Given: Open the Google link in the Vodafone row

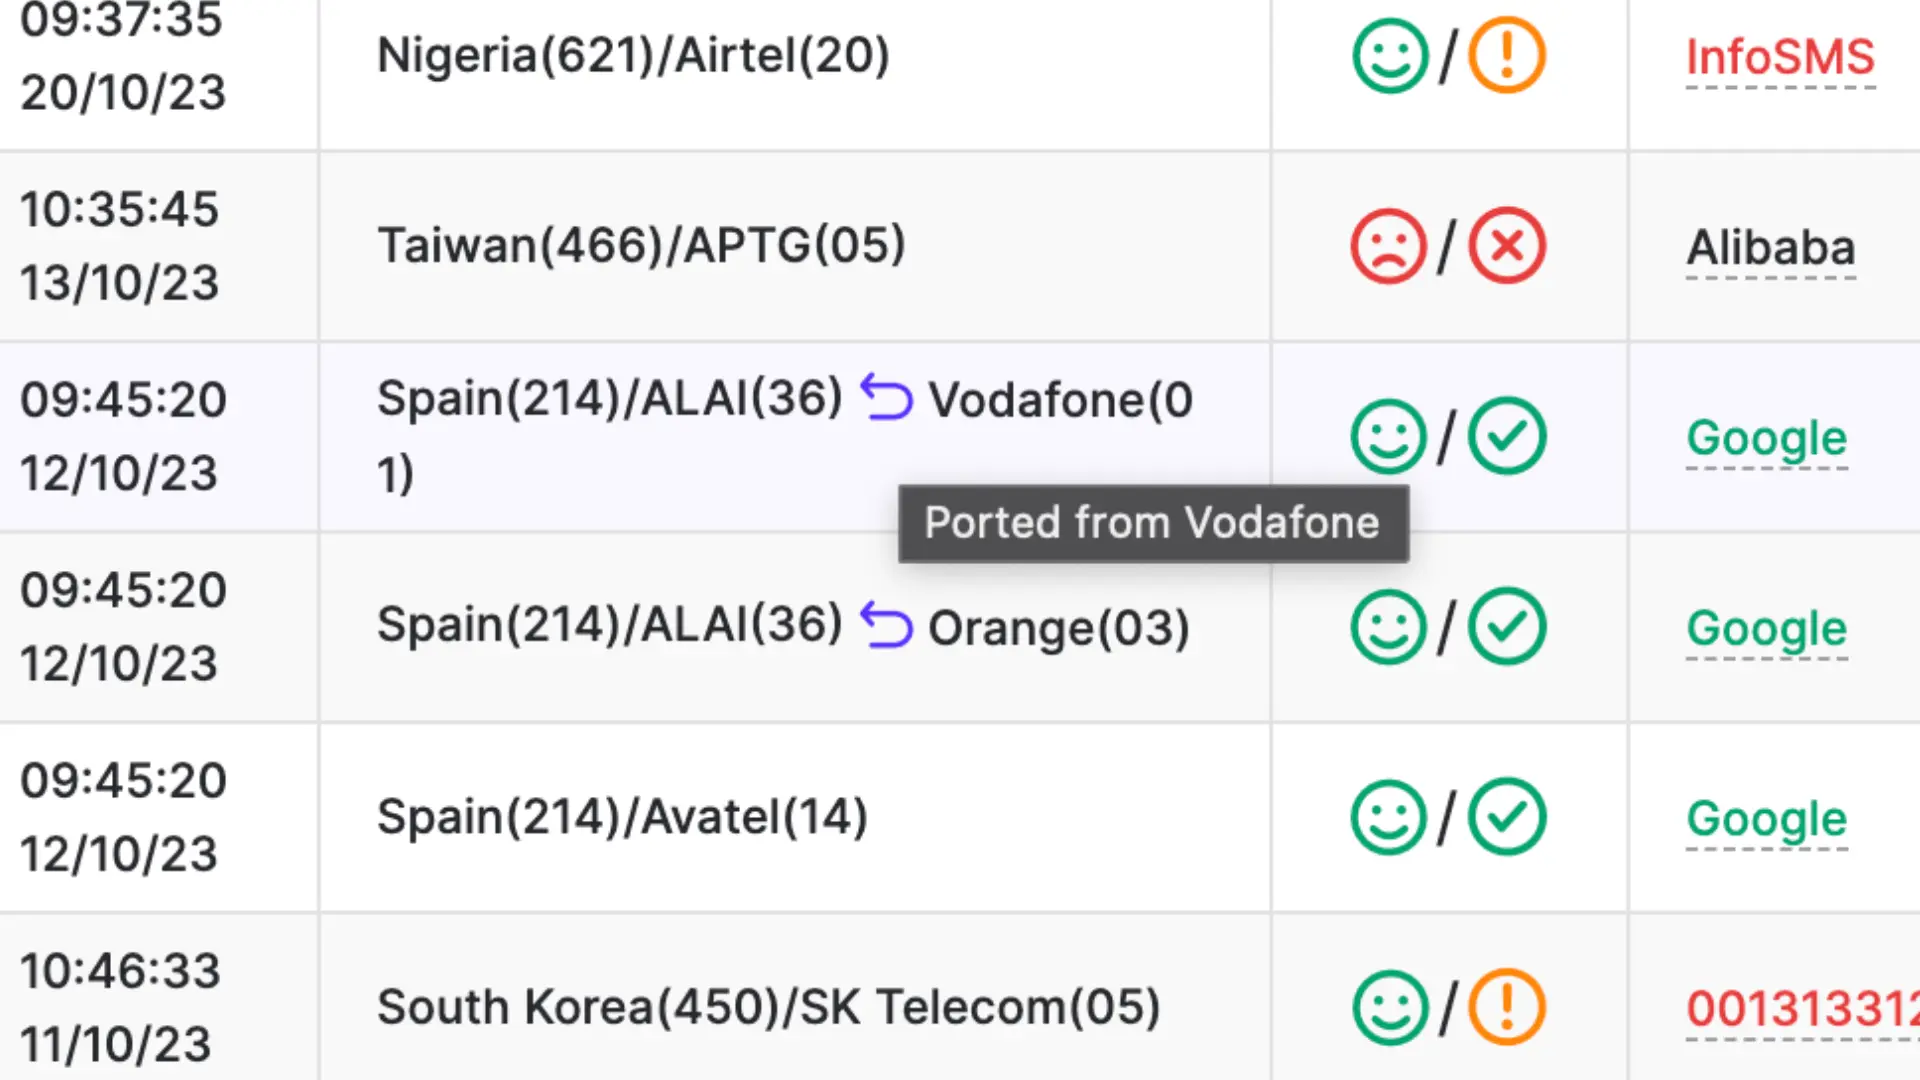Looking at the screenshot, I should coord(1767,438).
